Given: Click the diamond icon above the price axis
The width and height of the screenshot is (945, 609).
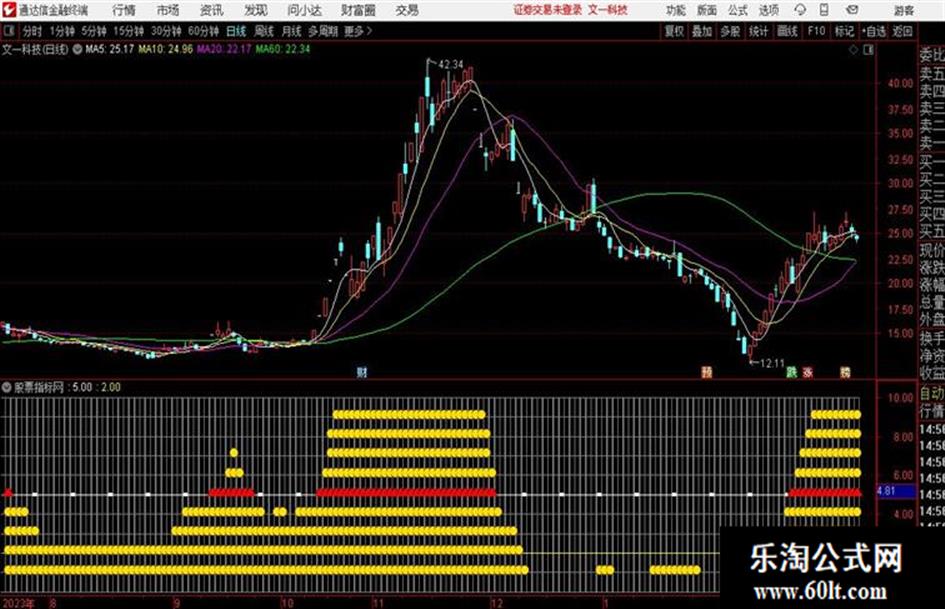Looking at the screenshot, I should [x=853, y=50].
